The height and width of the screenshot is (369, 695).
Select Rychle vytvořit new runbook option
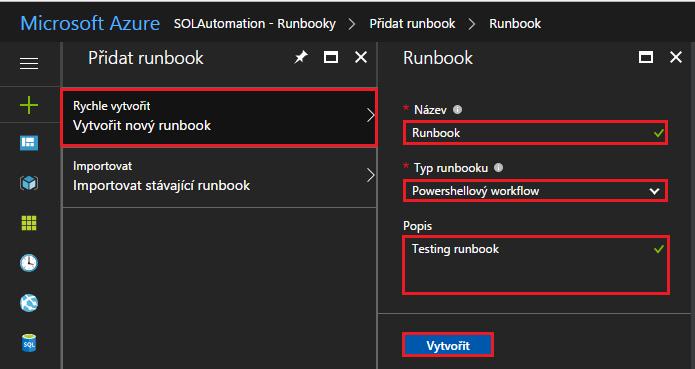(219, 117)
